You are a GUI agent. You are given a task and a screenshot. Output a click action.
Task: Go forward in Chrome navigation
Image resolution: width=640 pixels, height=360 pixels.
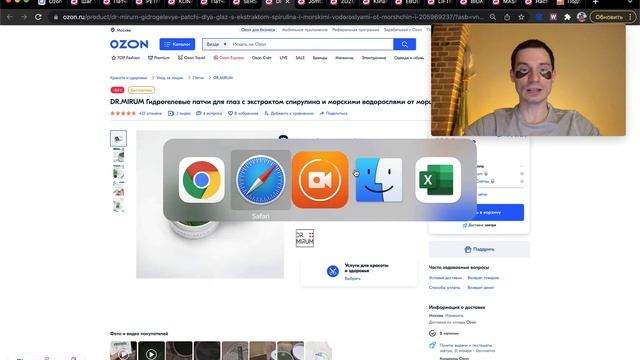coord(24,17)
